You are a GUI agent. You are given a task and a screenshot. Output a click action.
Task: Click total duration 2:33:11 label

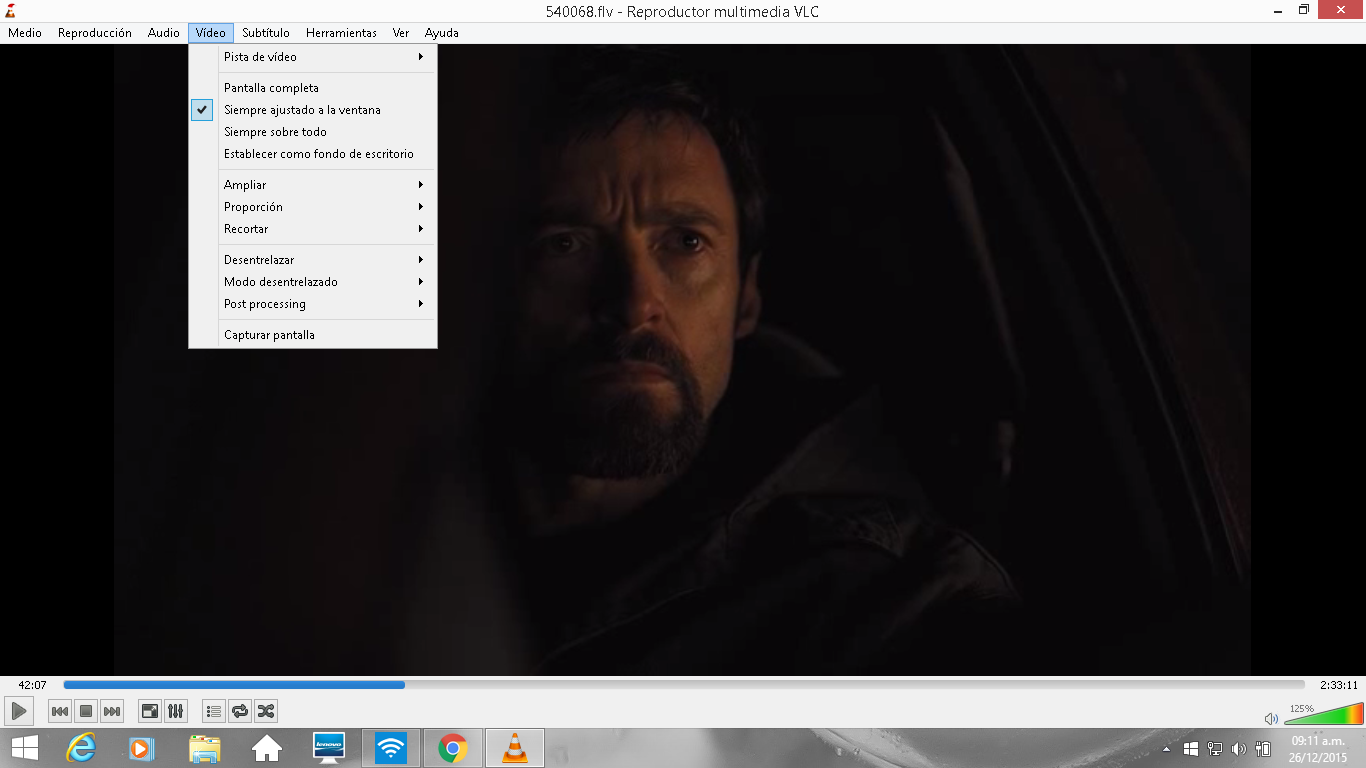pos(1338,685)
